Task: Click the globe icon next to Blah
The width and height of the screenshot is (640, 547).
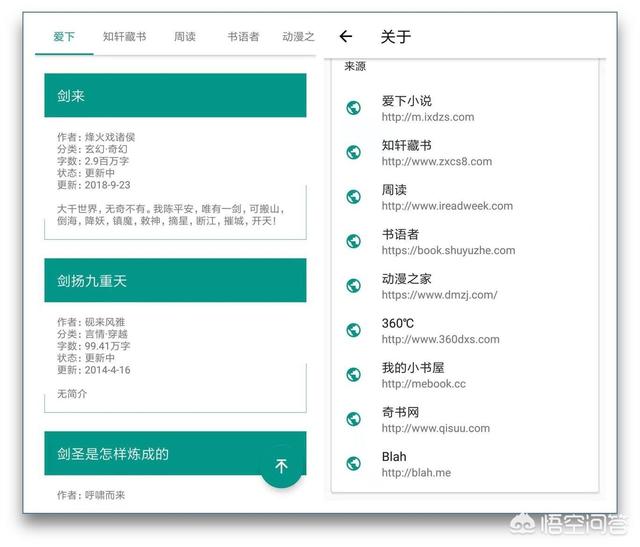Action: coord(353,464)
